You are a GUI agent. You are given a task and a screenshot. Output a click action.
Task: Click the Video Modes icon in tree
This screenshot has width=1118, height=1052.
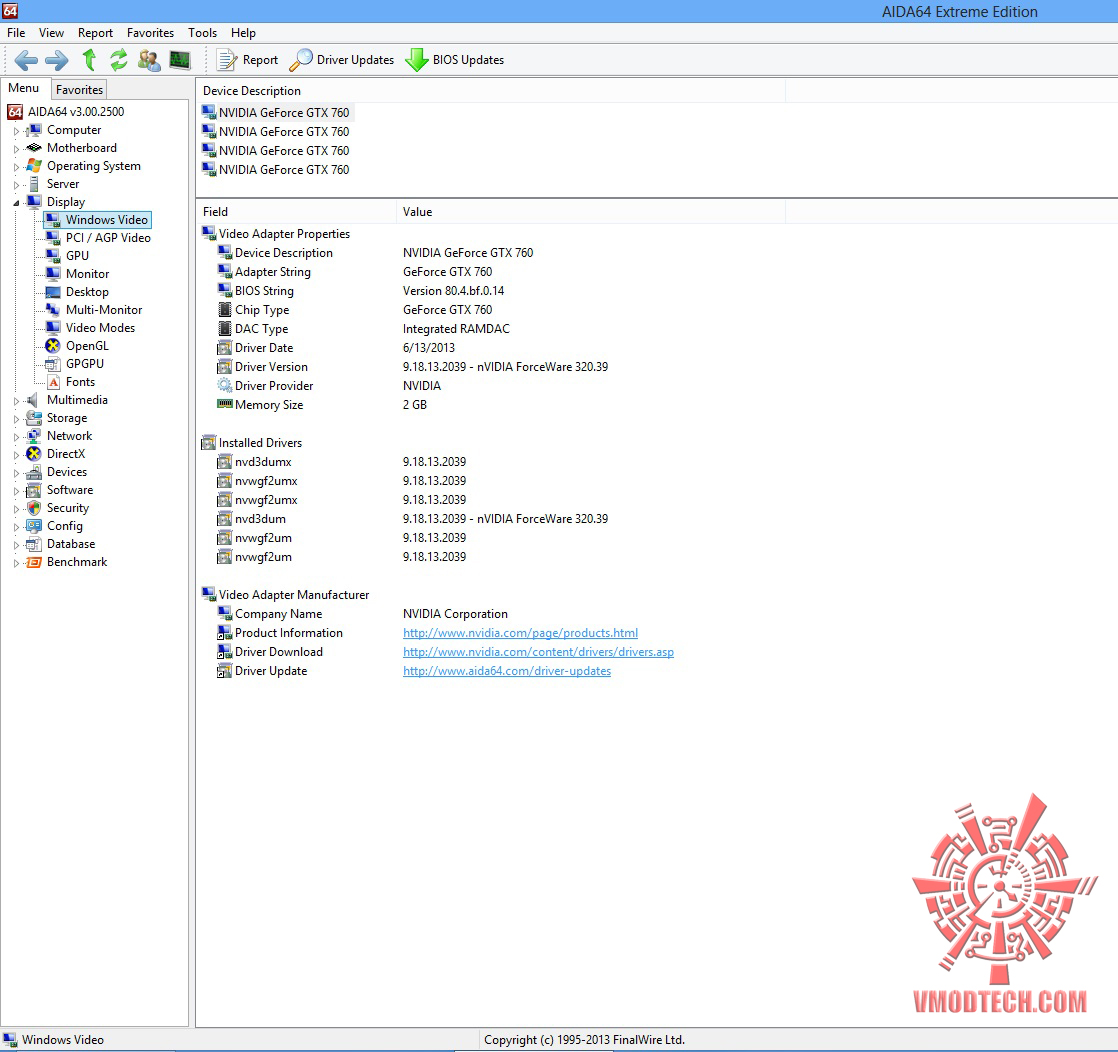click(x=53, y=327)
